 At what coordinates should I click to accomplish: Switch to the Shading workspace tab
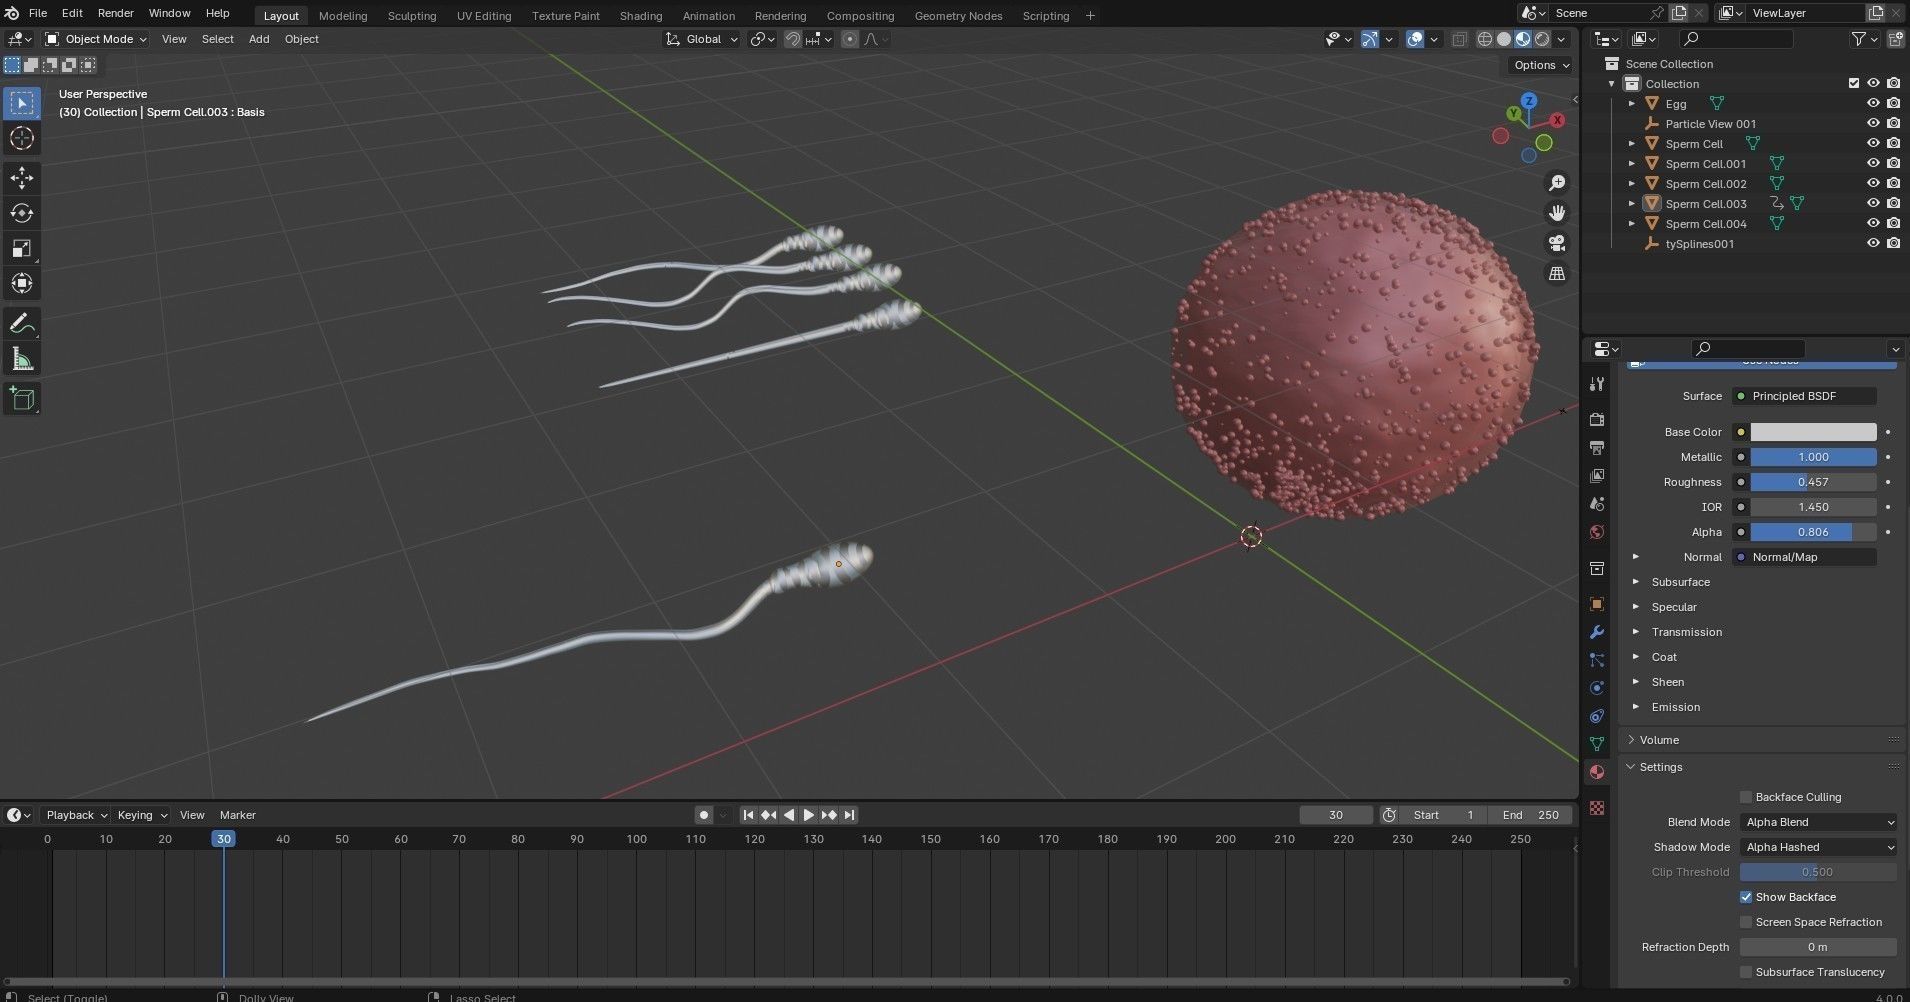641,15
